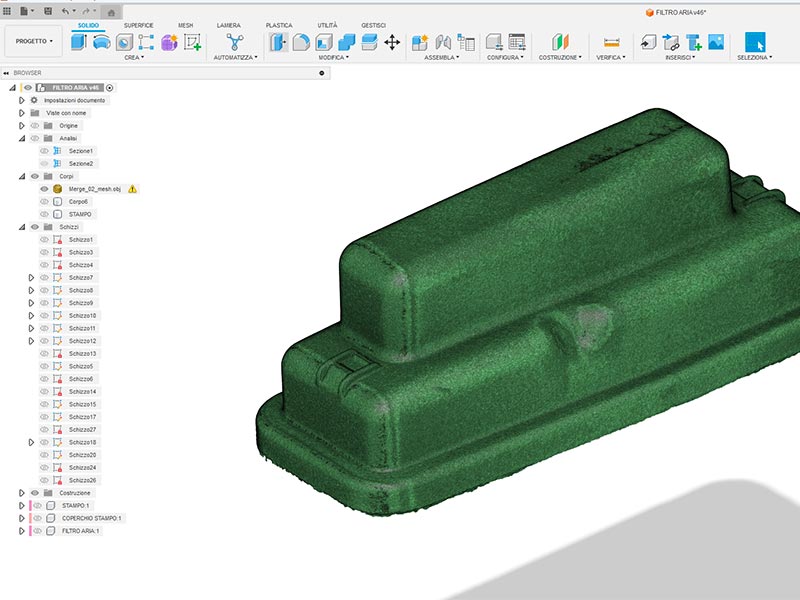Click the Insert Image icon in Inserisci

pos(716,42)
